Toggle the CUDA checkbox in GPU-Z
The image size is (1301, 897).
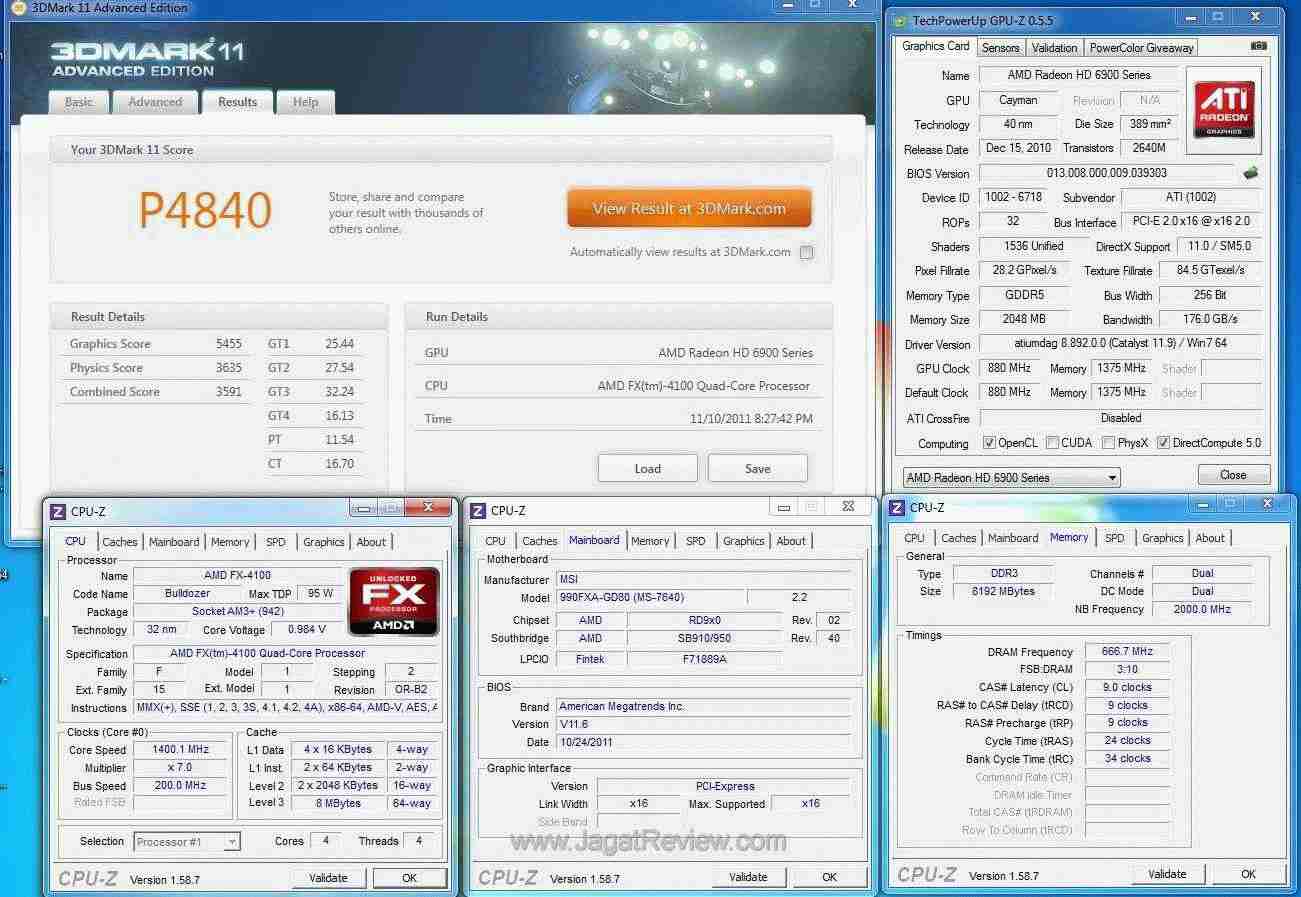[x=1052, y=443]
